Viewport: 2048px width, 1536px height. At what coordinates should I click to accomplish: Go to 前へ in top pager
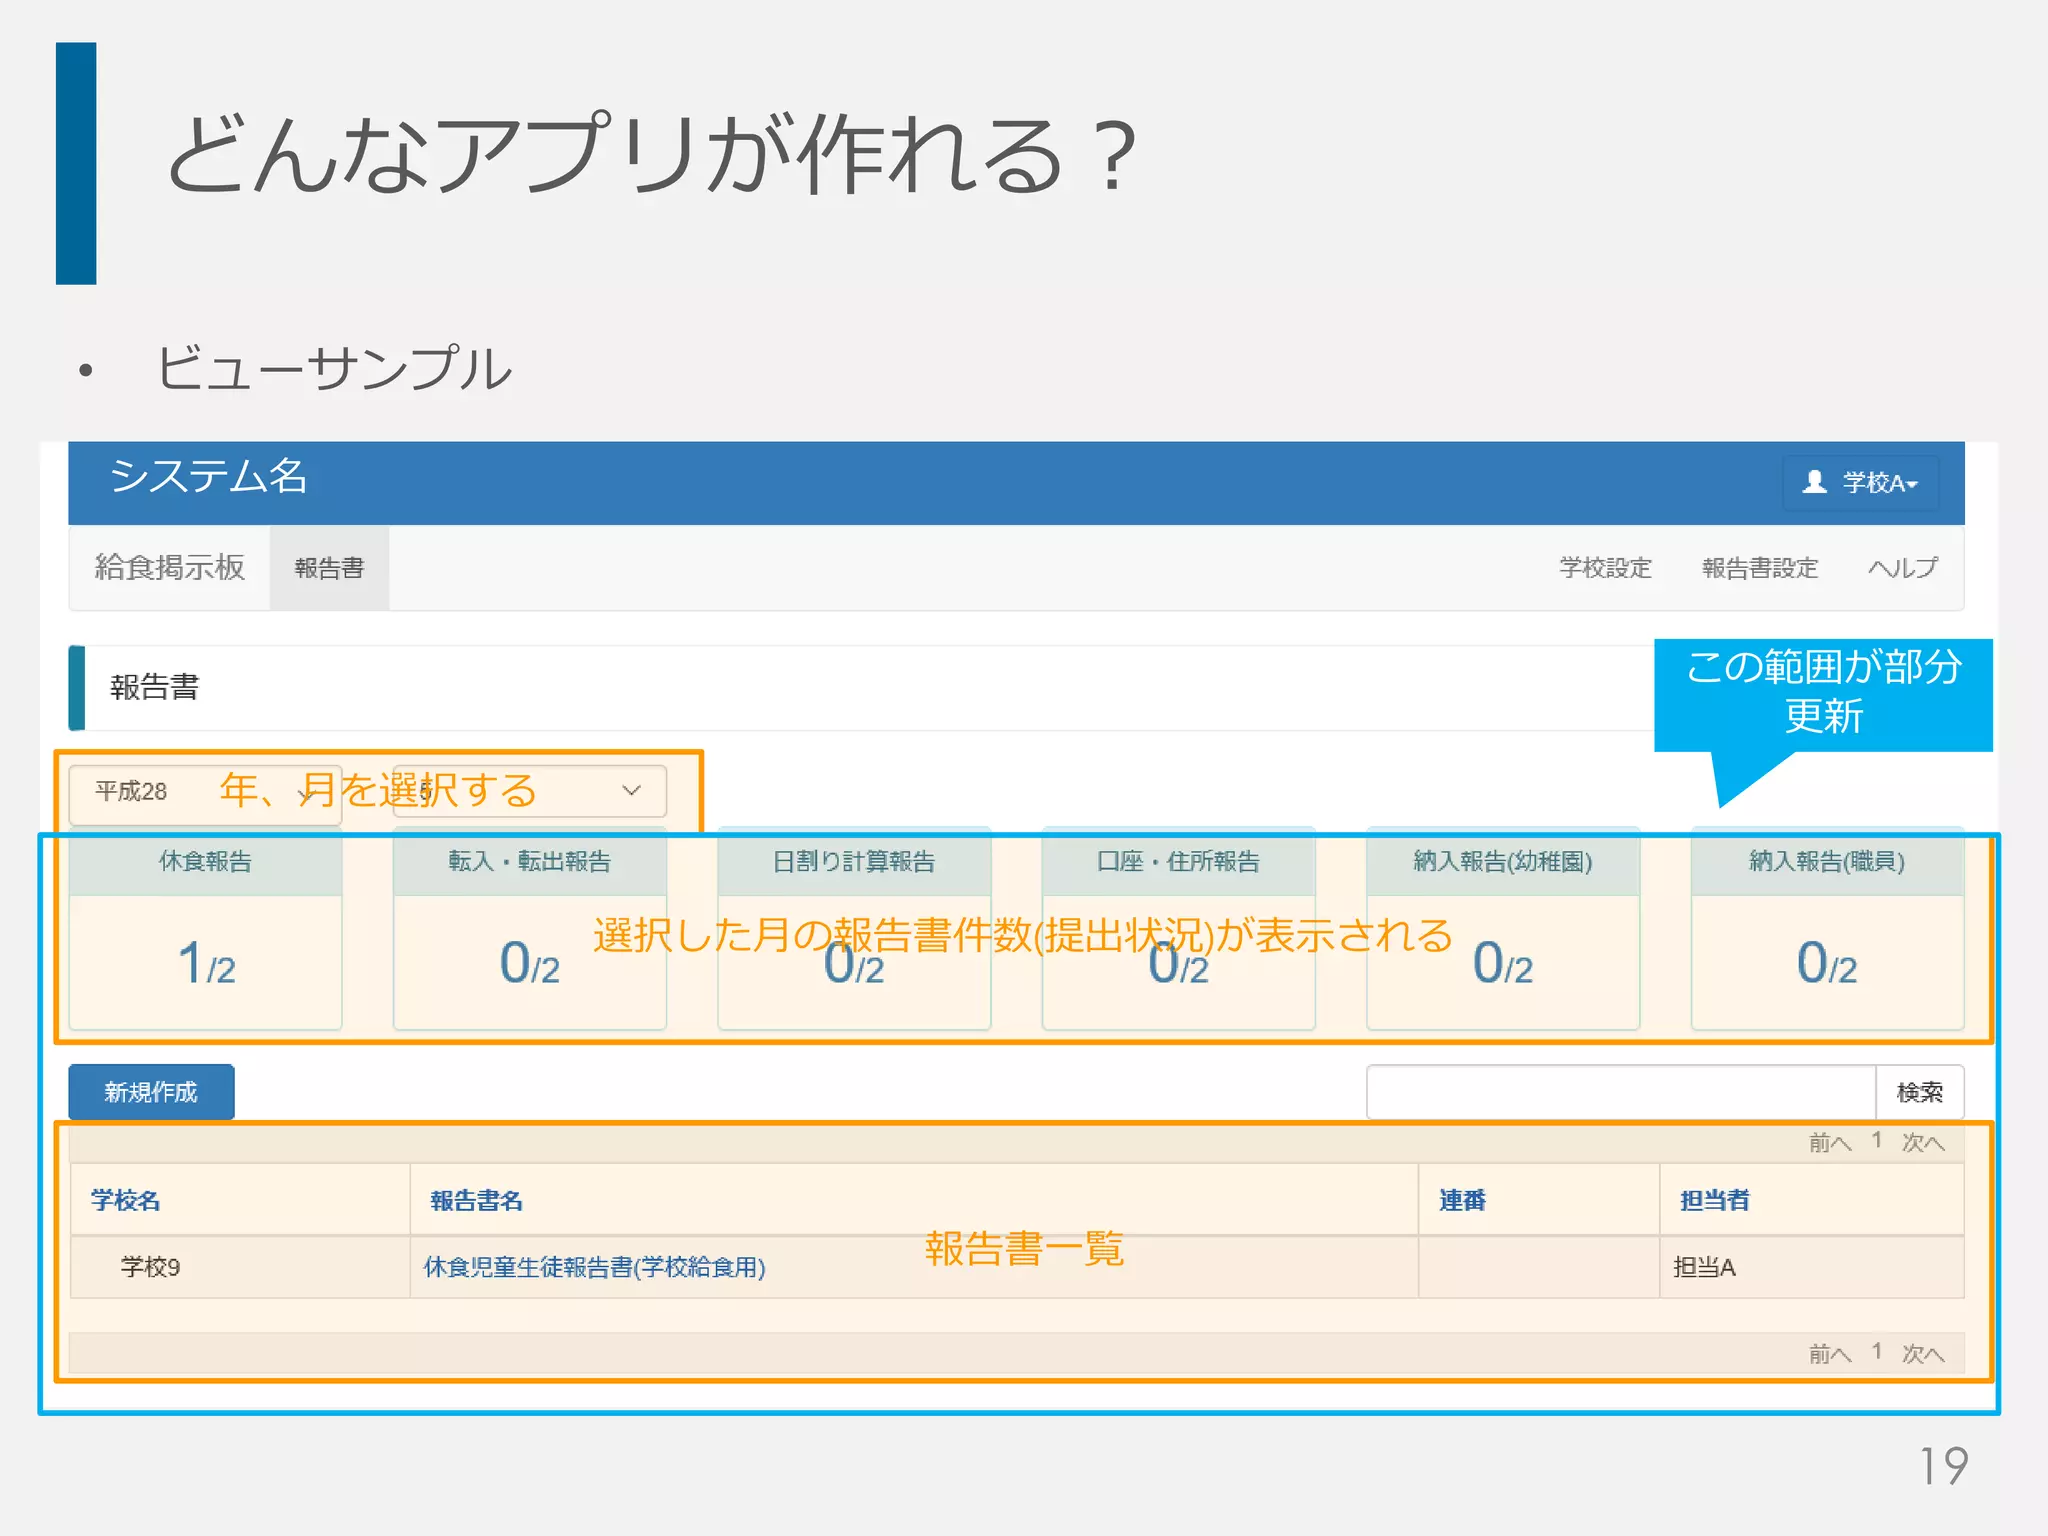[x=1830, y=1142]
